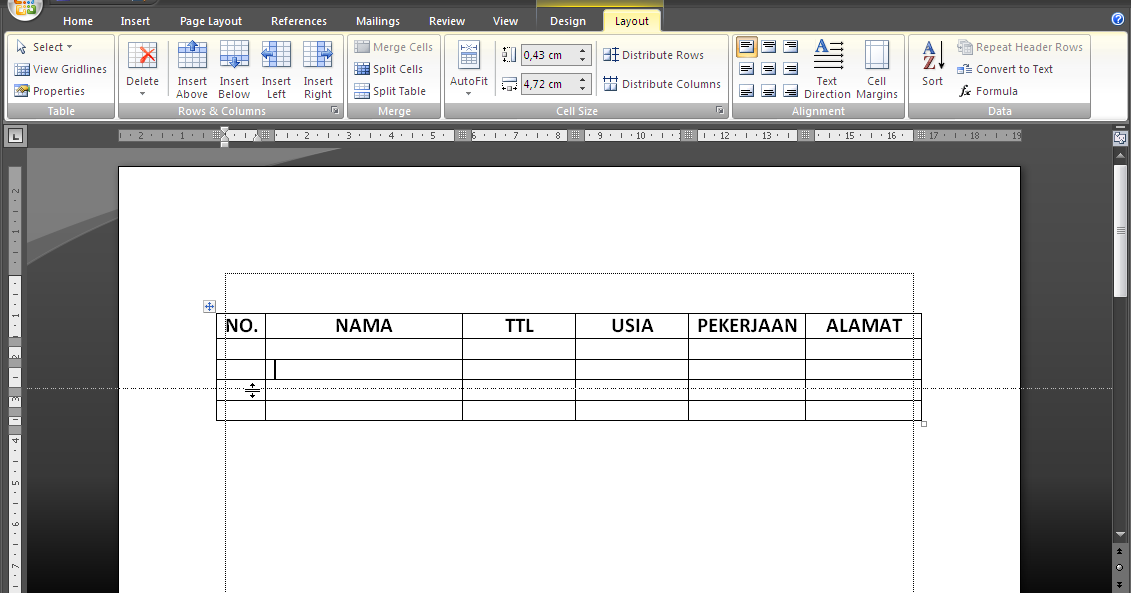
Task: Select the Align Center alignment option
Action: [x=768, y=68]
